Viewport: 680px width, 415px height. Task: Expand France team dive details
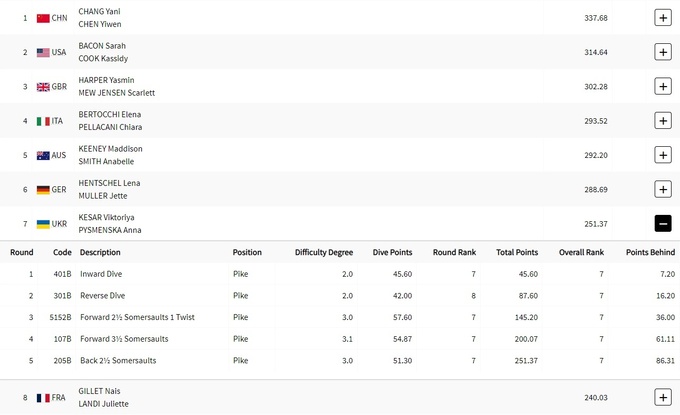click(x=662, y=398)
